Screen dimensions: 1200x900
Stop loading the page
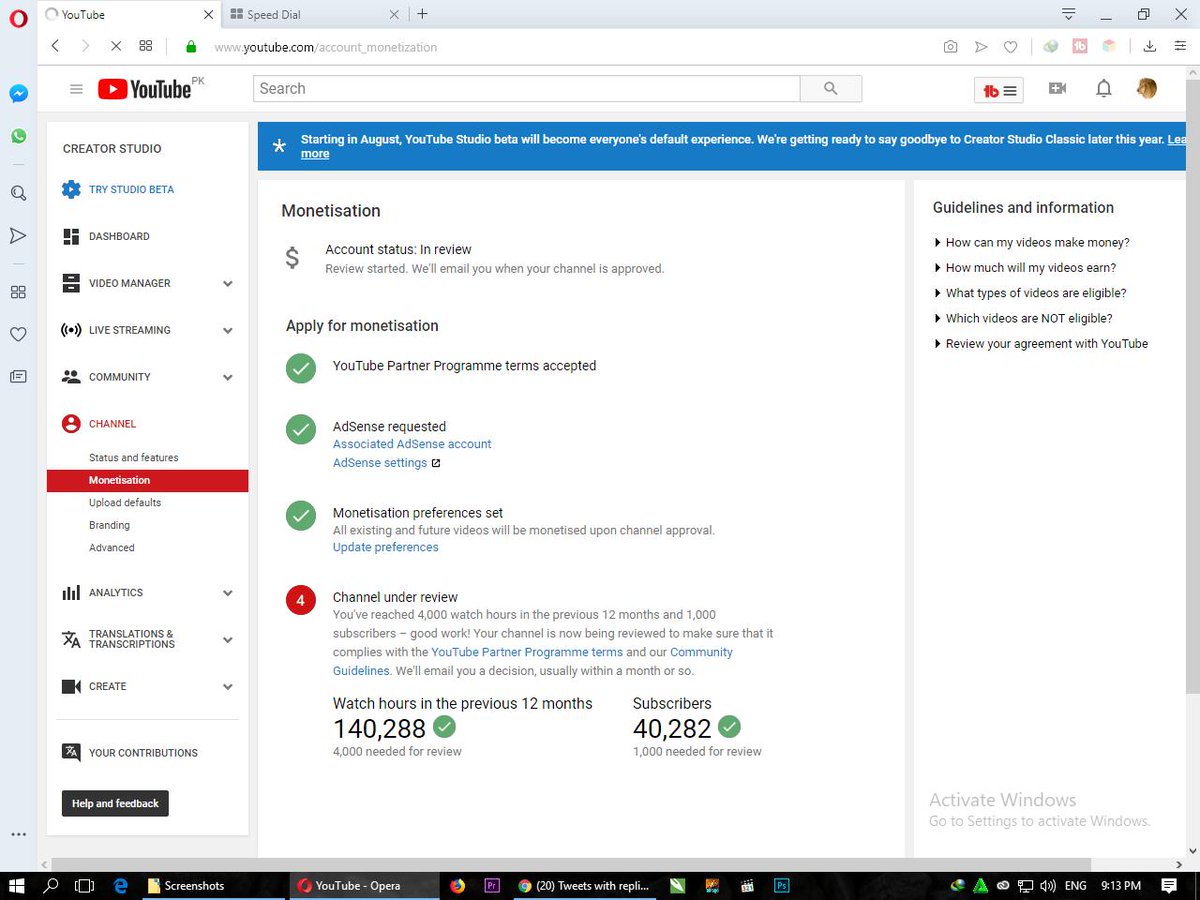tap(116, 46)
